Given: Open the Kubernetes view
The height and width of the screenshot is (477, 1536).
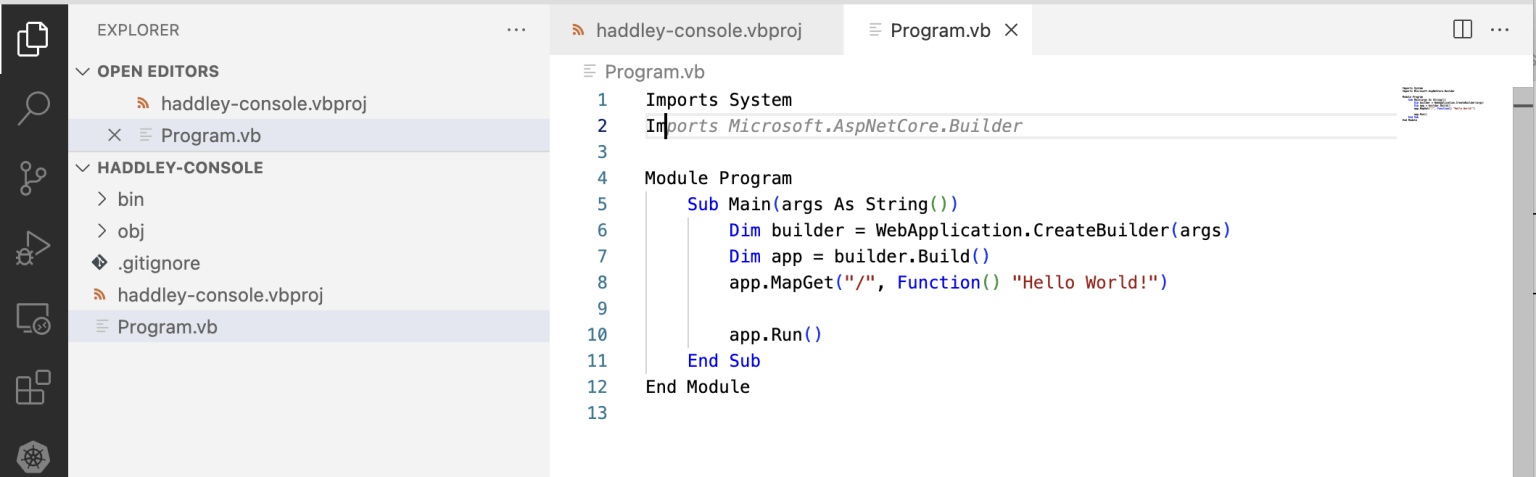Looking at the screenshot, I should click(x=33, y=457).
